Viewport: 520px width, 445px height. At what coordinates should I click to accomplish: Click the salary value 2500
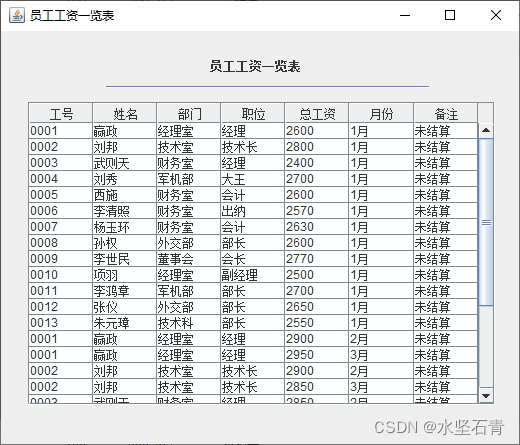click(317, 275)
